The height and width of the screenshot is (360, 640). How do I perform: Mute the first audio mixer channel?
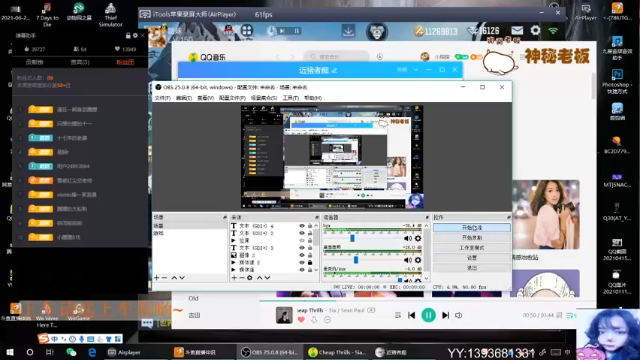click(407, 238)
